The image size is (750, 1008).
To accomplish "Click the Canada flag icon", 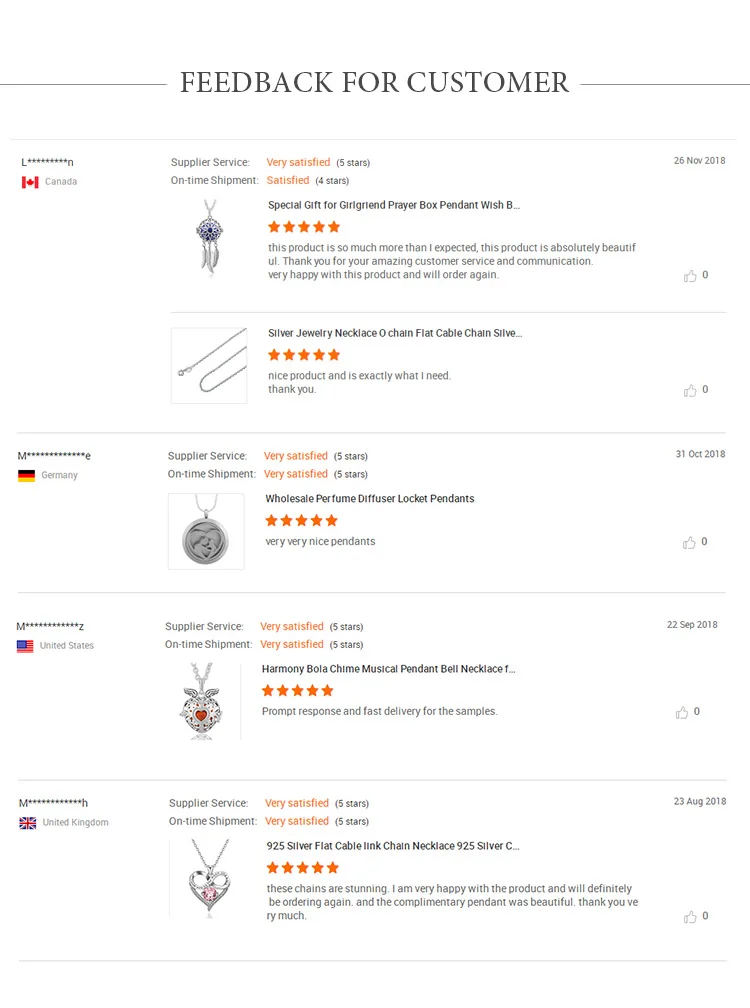I will click(x=30, y=182).
